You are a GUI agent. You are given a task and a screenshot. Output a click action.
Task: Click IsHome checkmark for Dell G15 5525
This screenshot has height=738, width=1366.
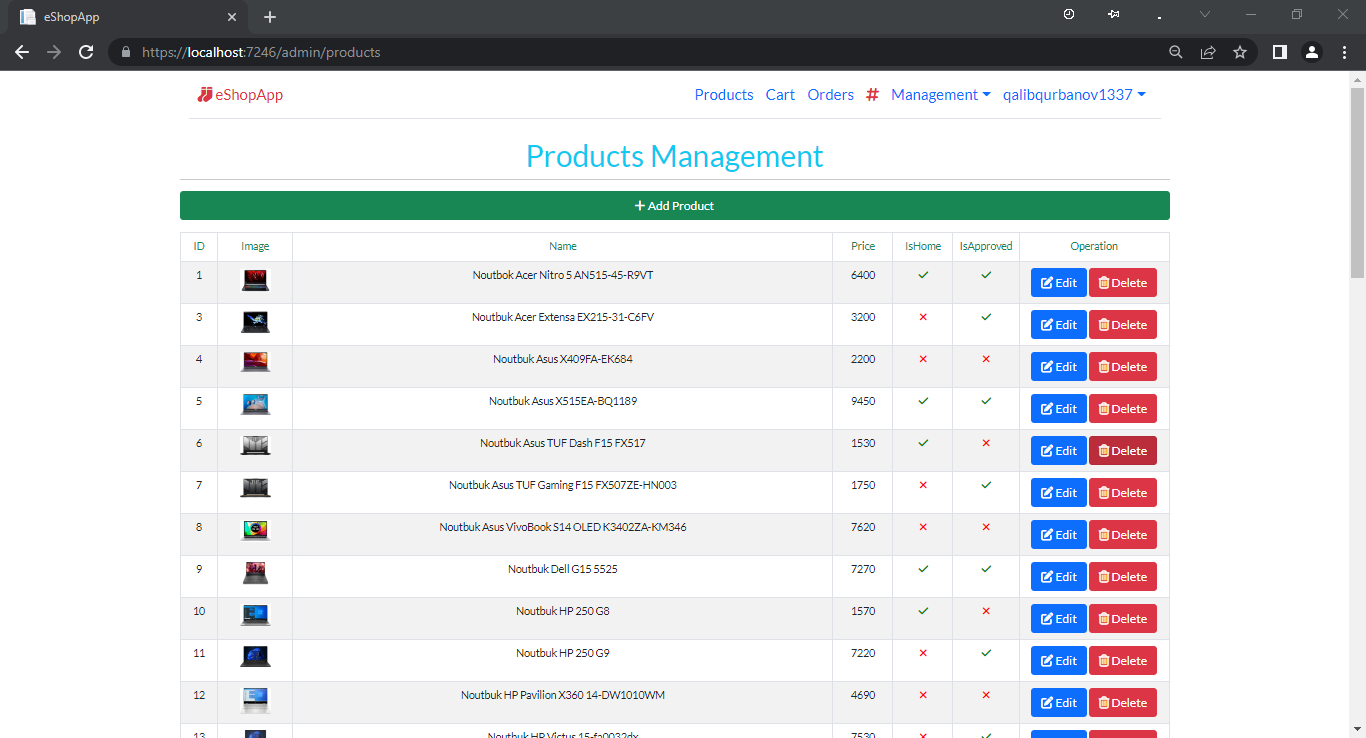pos(923,569)
